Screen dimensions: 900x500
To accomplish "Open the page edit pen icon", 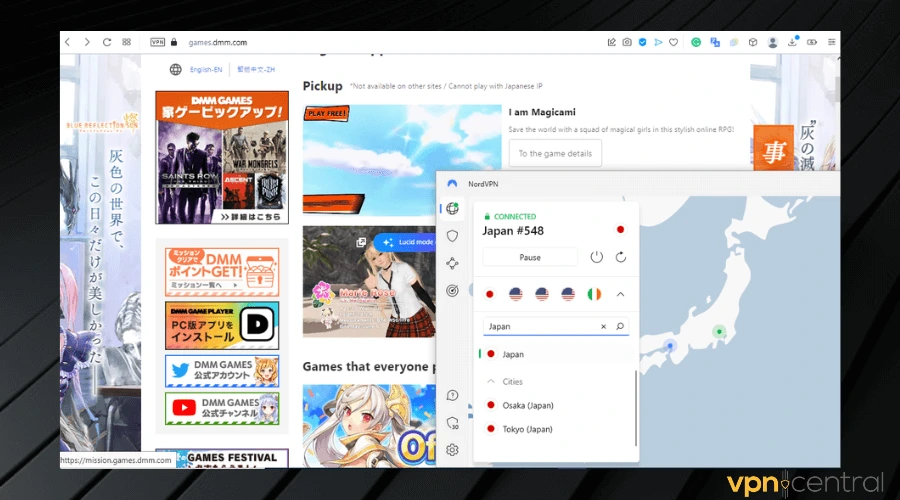I will [611, 42].
